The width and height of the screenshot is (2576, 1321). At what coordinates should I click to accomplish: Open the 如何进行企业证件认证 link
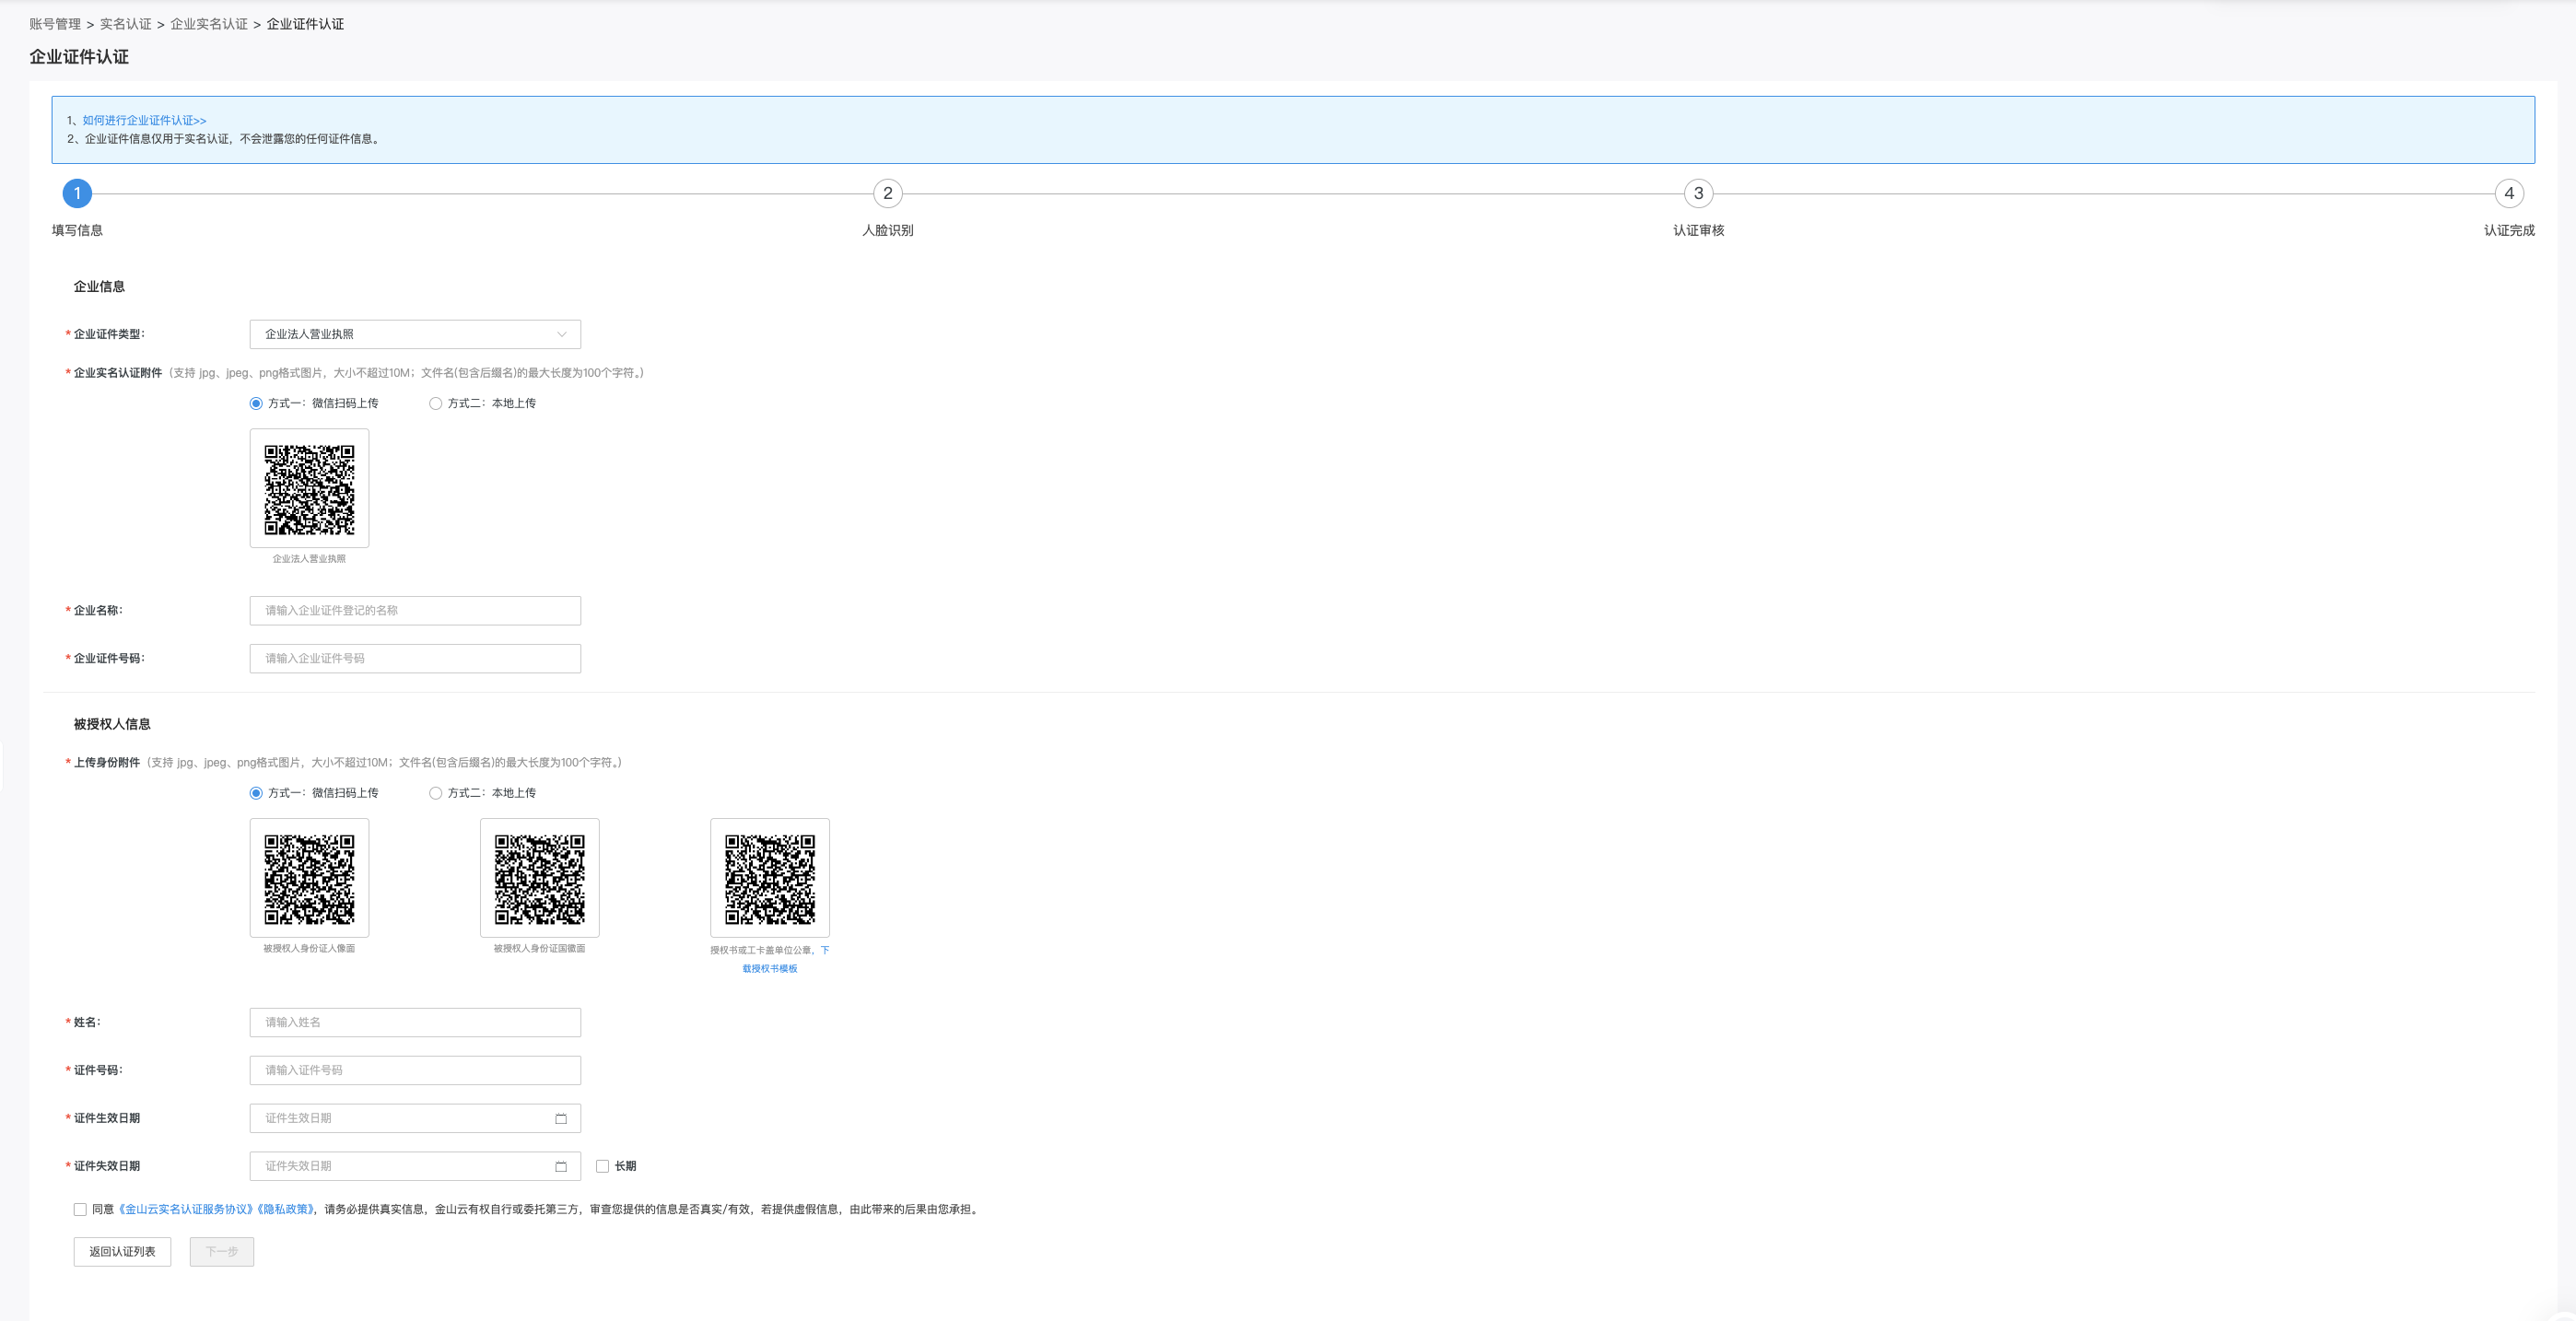tap(144, 120)
